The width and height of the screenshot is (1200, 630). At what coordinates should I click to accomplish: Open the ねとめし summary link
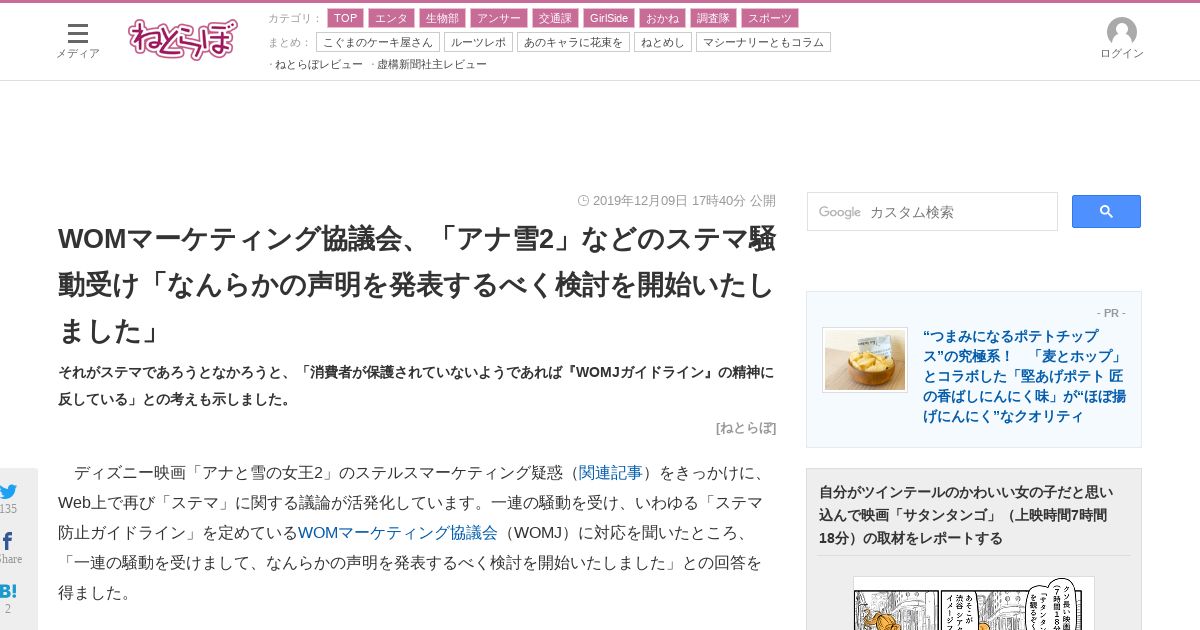pos(663,42)
